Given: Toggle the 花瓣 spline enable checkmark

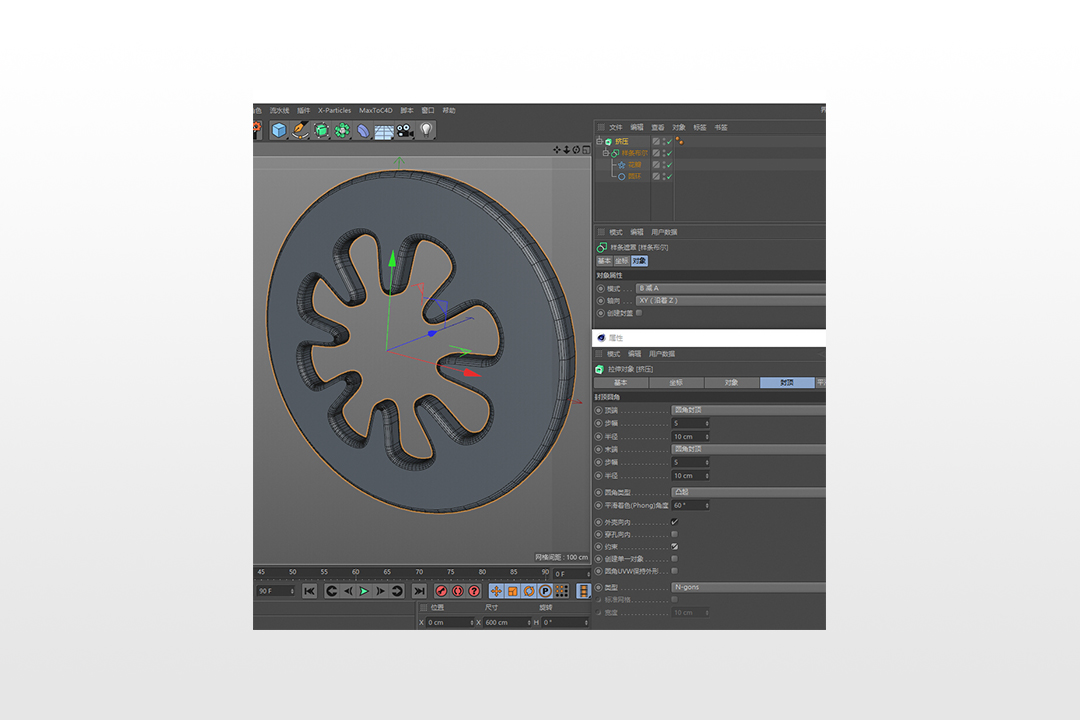Looking at the screenshot, I should pos(669,165).
